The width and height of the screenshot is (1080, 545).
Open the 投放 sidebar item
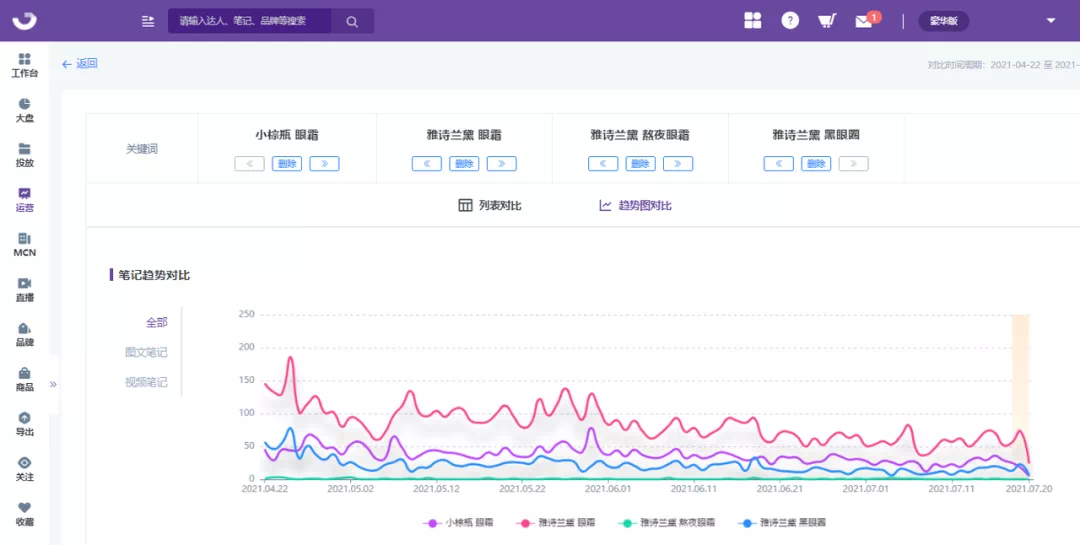click(x=24, y=155)
